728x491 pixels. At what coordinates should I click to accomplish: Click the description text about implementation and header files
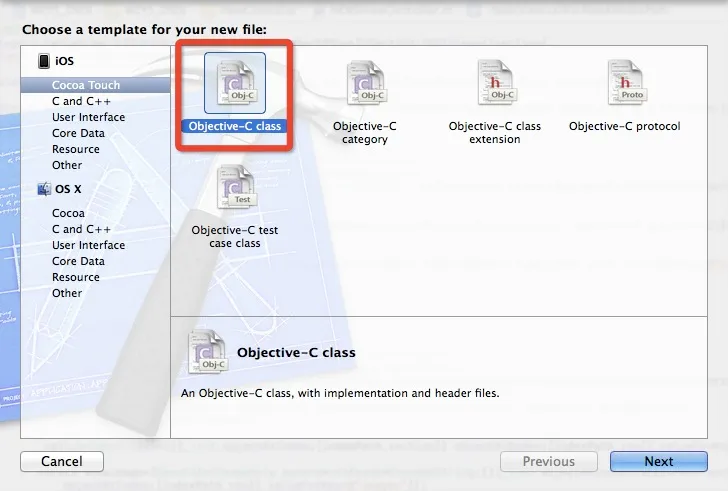tap(340, 394)
